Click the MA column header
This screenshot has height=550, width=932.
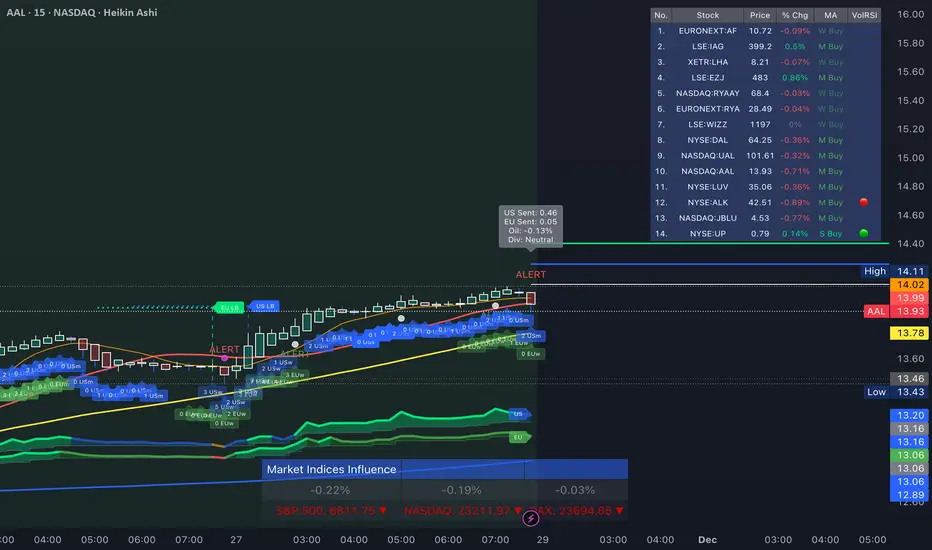tap(830, 15)
